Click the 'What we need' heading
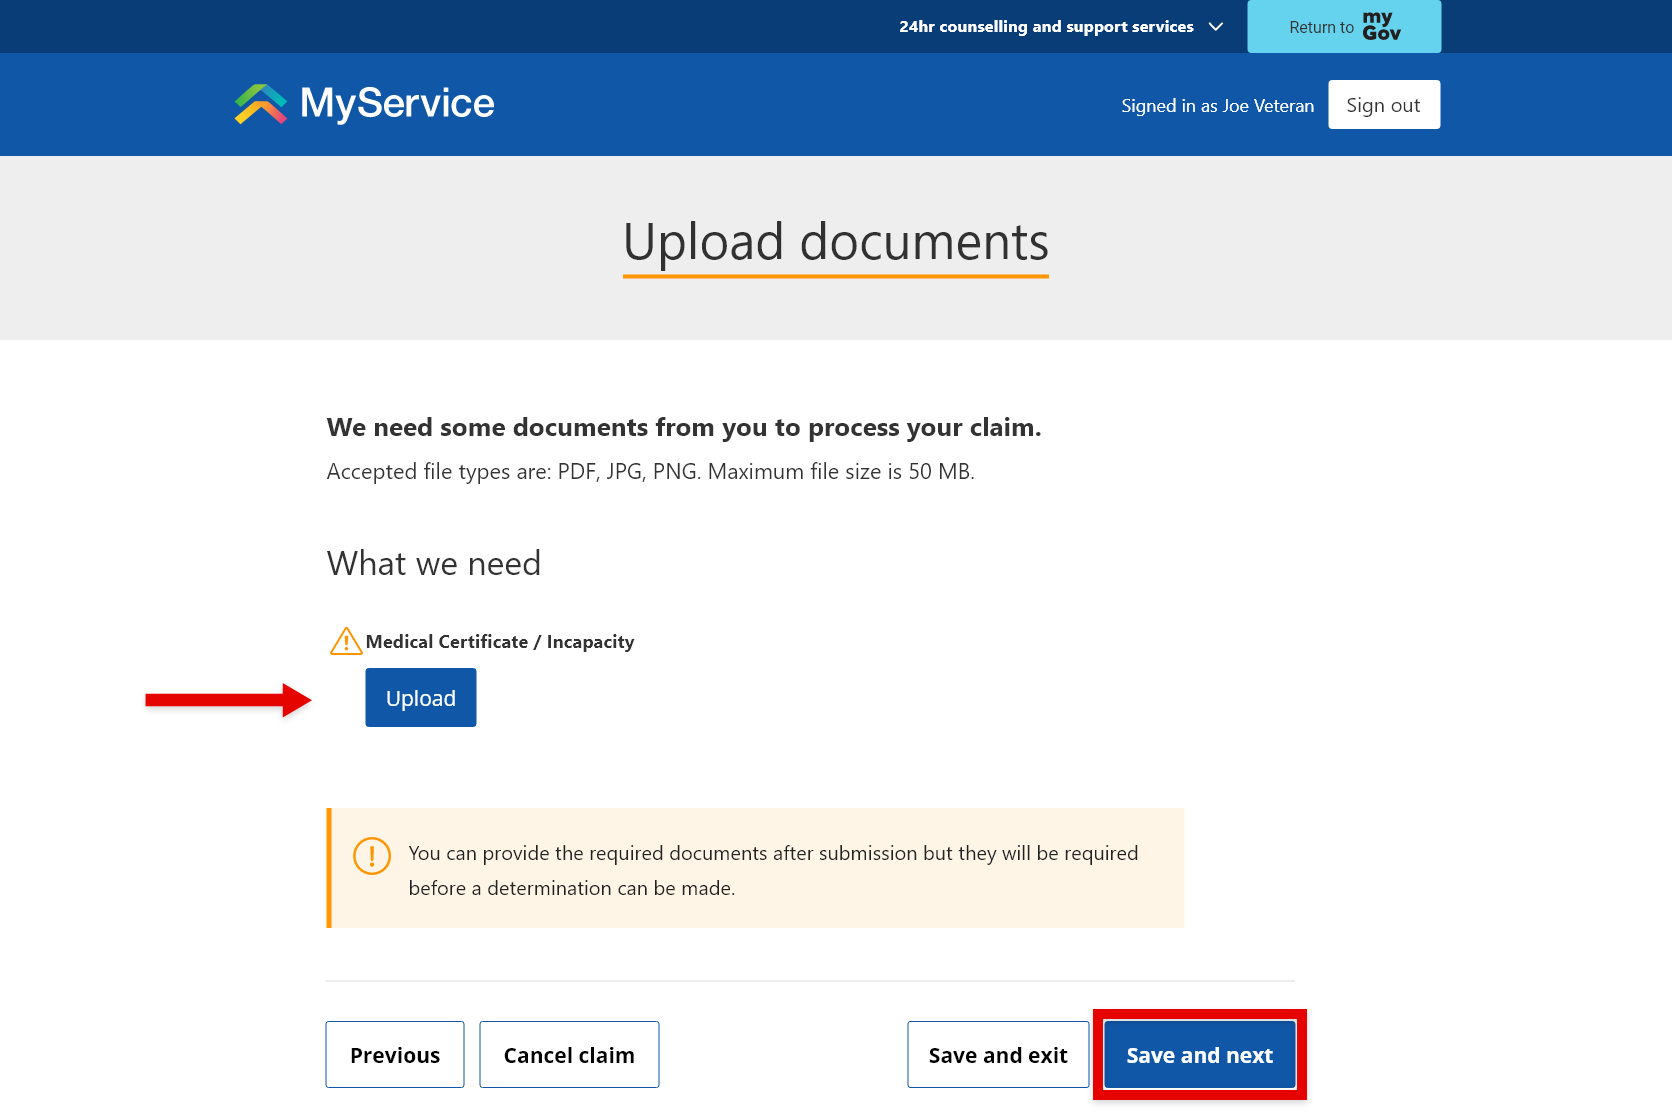 pyautogui.click(x=434, y=563)
